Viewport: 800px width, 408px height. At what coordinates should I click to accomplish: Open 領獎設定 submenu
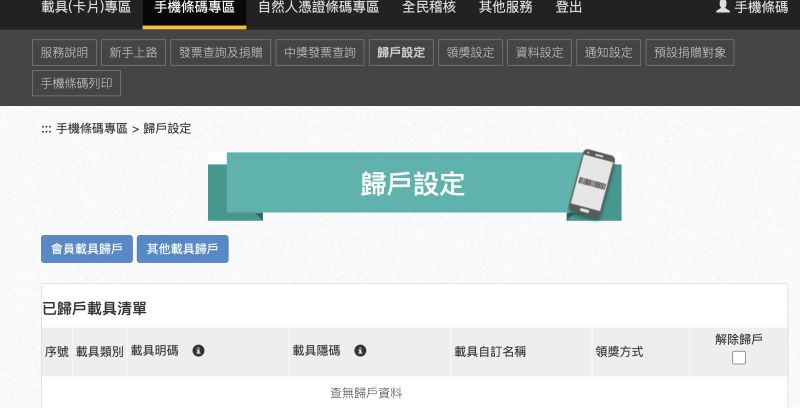click(x=470, y=53)
